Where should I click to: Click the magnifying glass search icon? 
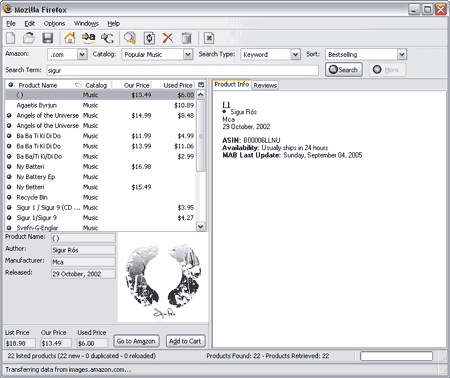[129, 38]
